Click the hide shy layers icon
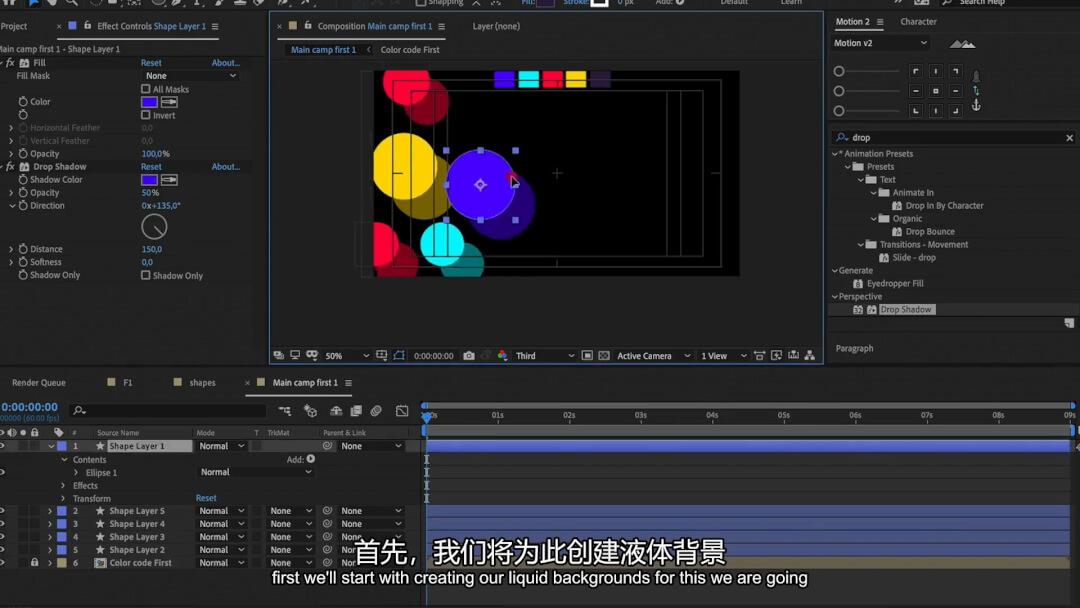Viewport: 1080px width, 608px height. (x=336, y=410)
